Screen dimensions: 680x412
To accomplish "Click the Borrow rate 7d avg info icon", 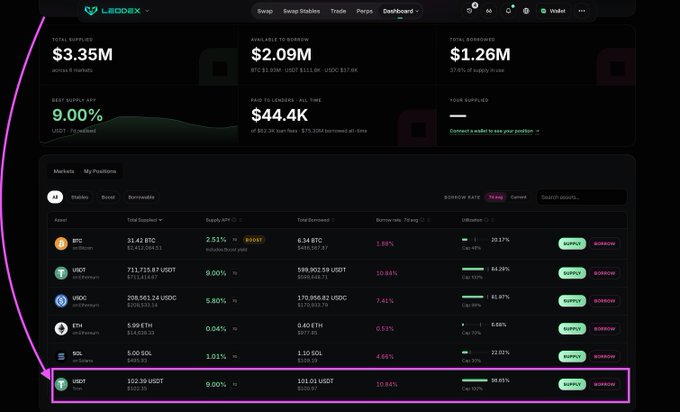I will click(422, 220).
